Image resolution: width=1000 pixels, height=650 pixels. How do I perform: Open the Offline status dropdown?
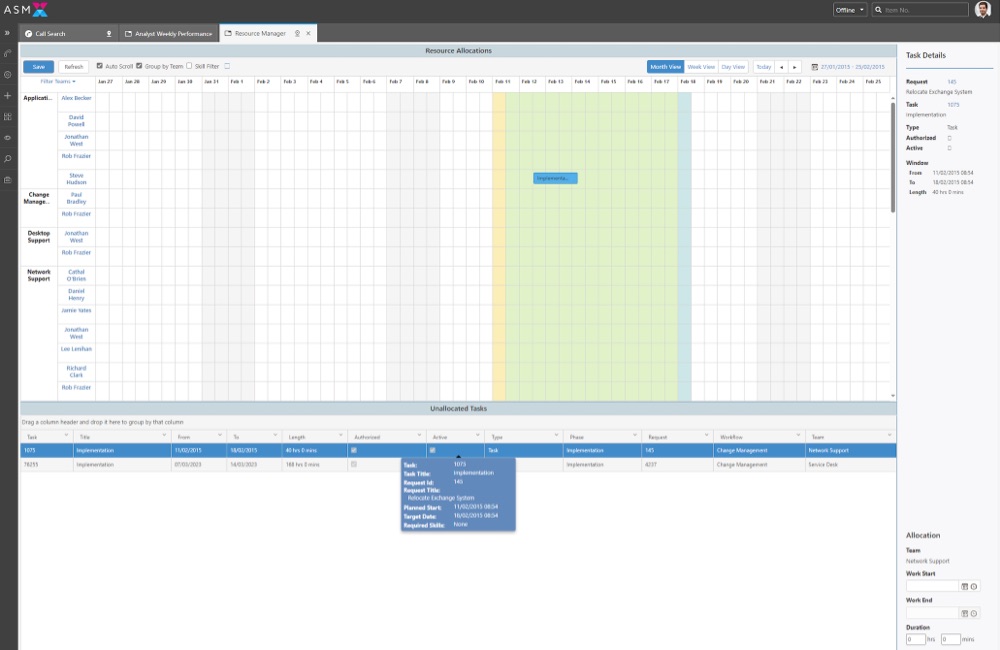pyautogui.click(x=850, y=10)
